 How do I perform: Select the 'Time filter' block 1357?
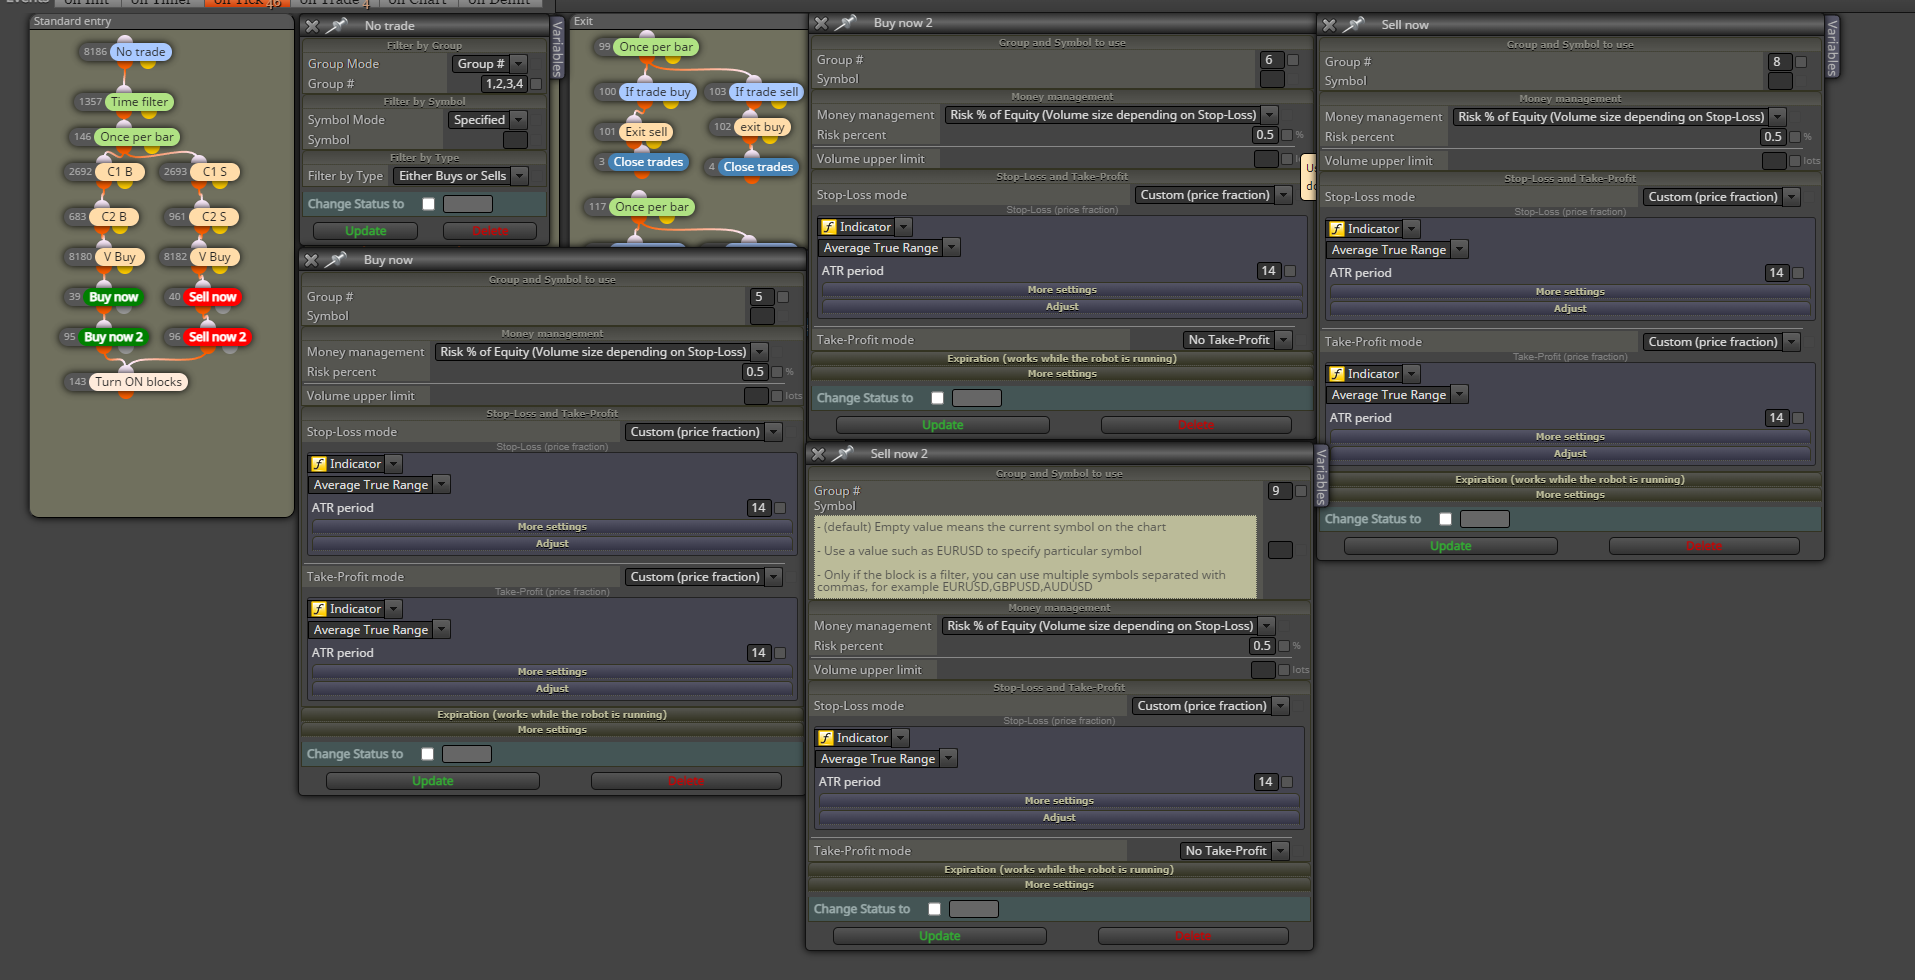coord(139,102)
